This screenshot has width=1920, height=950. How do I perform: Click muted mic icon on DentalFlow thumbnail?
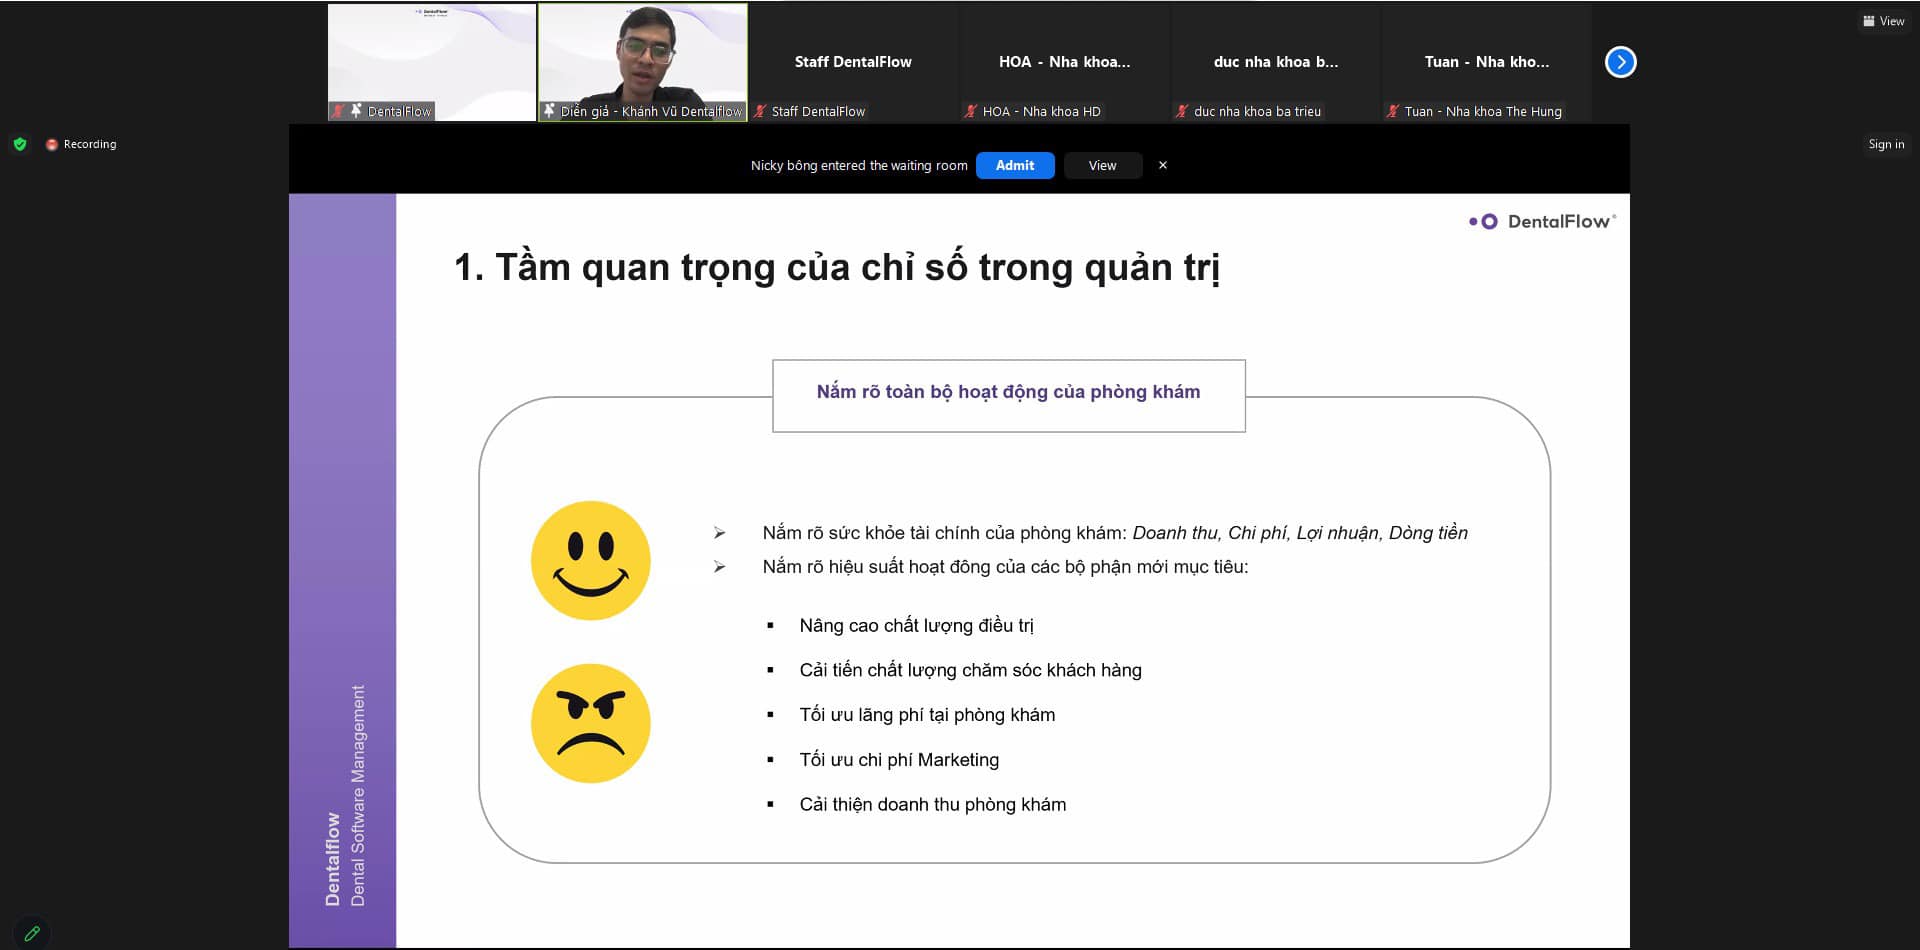(x=338, y=111)
